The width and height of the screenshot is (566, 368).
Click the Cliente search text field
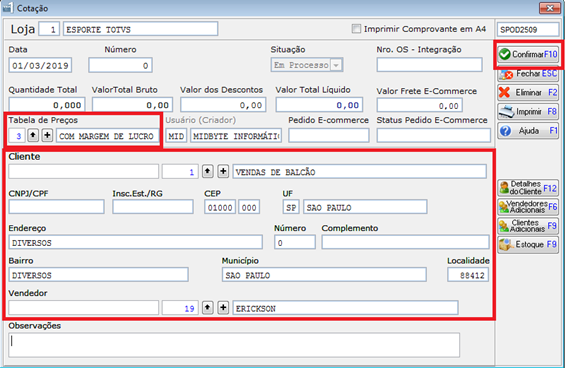[84, 172]
